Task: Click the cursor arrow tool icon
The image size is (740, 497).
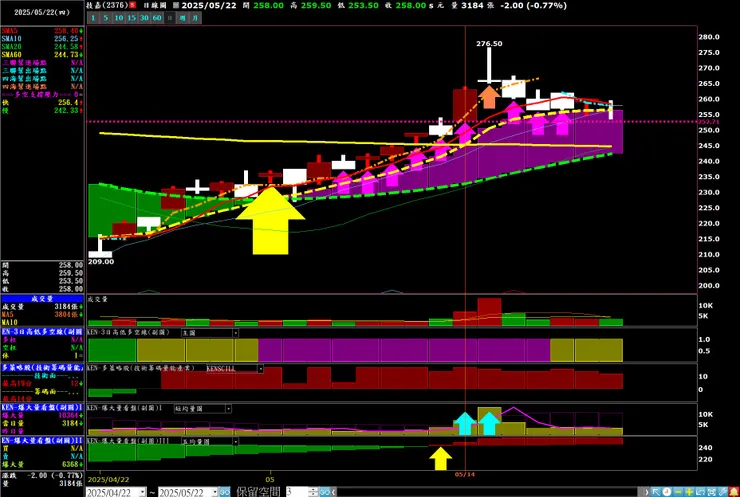Action: pyautogui.click(x=656, y=492)
